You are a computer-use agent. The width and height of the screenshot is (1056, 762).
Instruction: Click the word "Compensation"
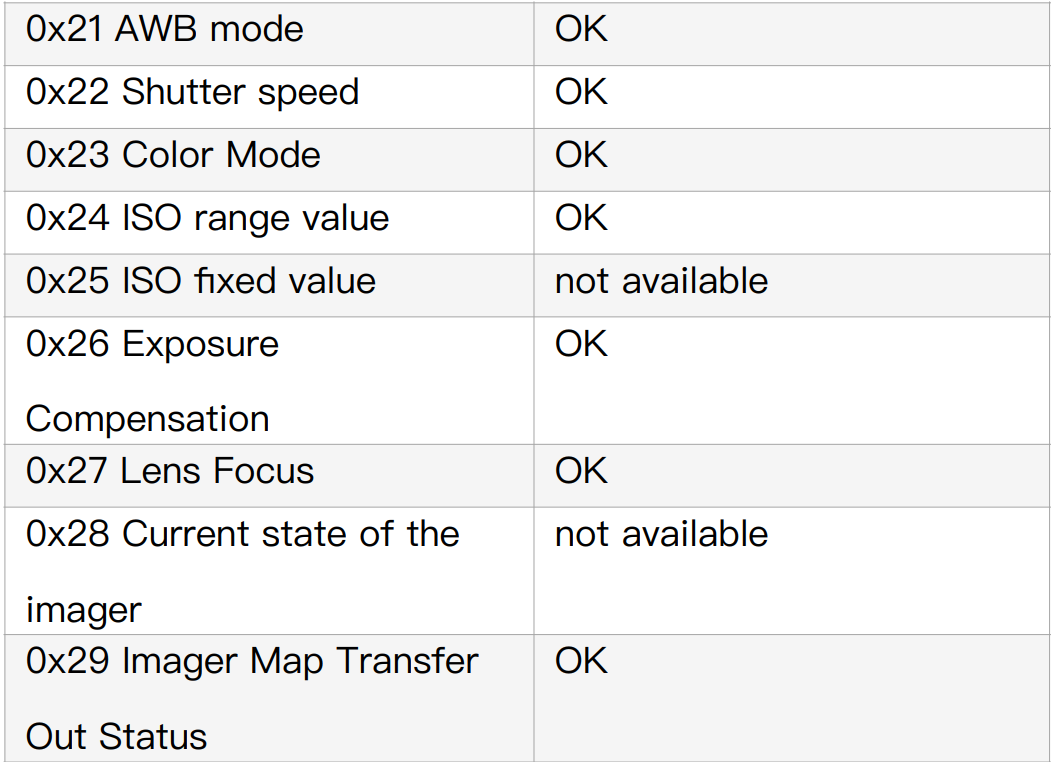click(x=147, y=419)
